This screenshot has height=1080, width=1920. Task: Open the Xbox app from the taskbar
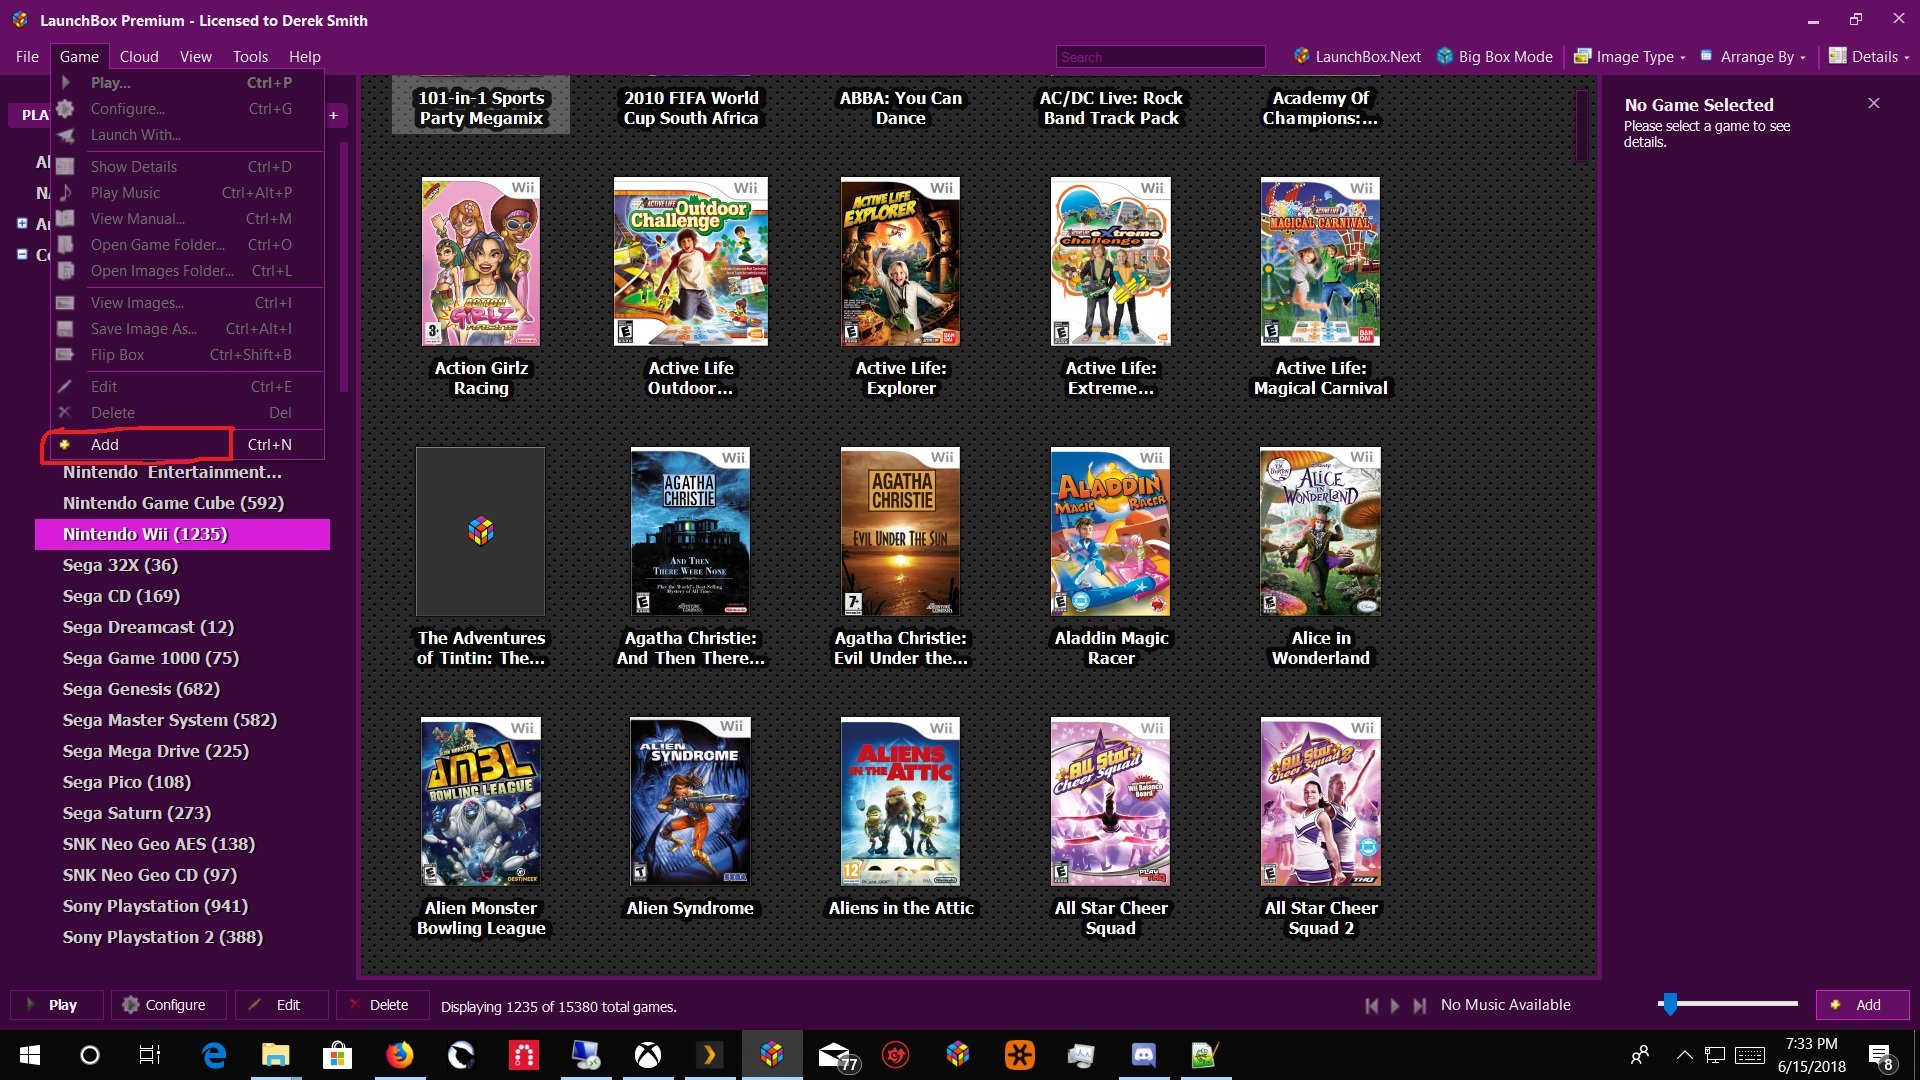[647, 1055]
